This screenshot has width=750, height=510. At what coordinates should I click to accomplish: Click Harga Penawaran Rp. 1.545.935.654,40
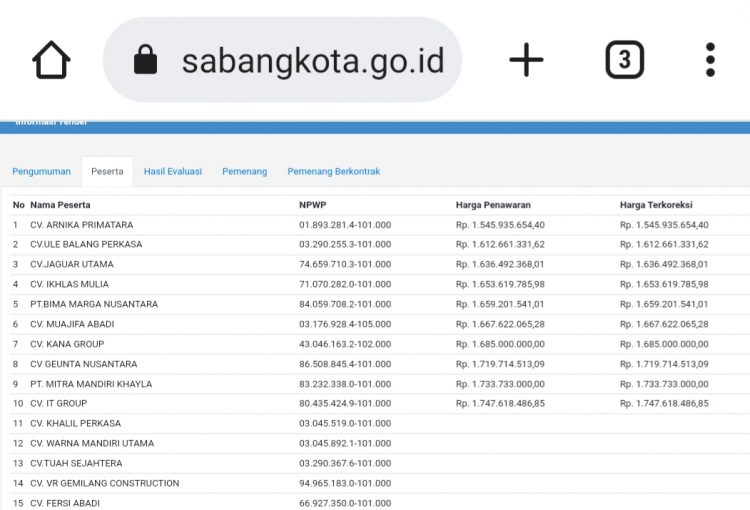click(500, 225)
